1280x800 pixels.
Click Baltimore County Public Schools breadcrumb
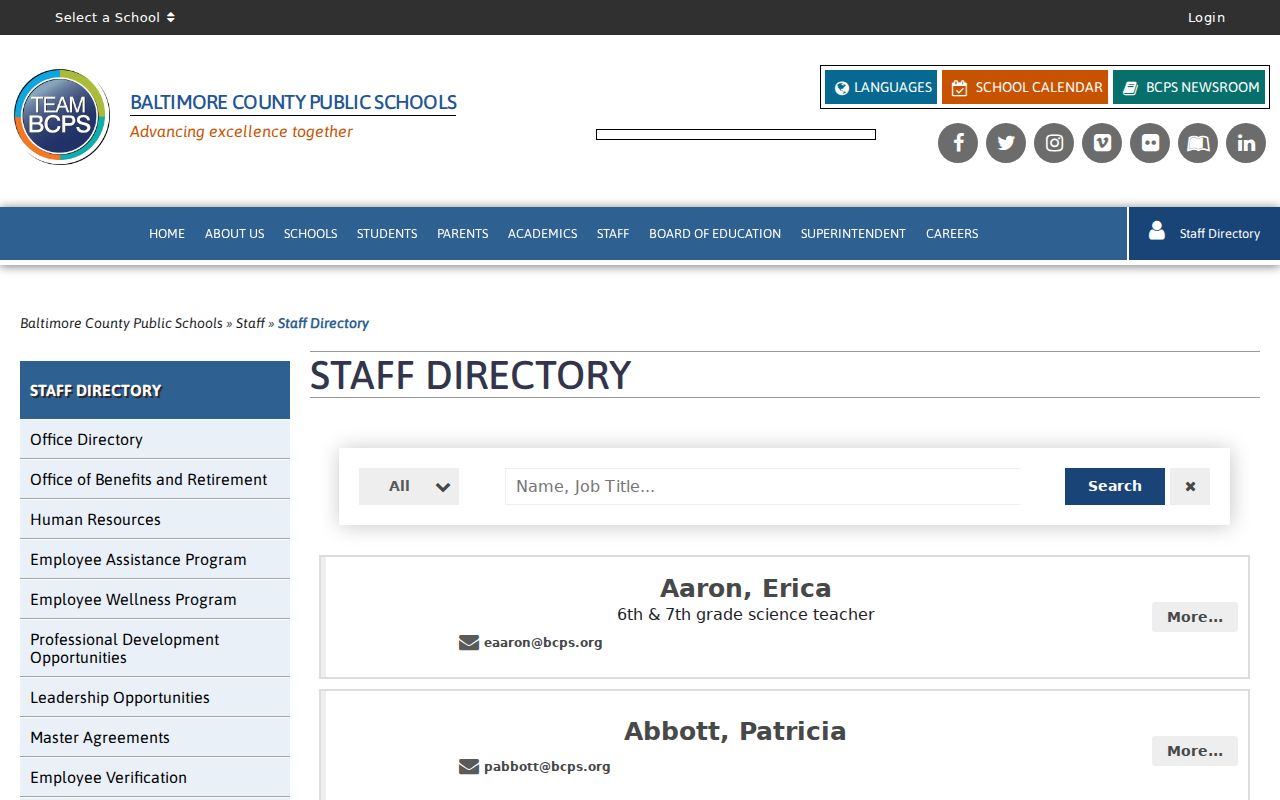[x=121, y=323]
